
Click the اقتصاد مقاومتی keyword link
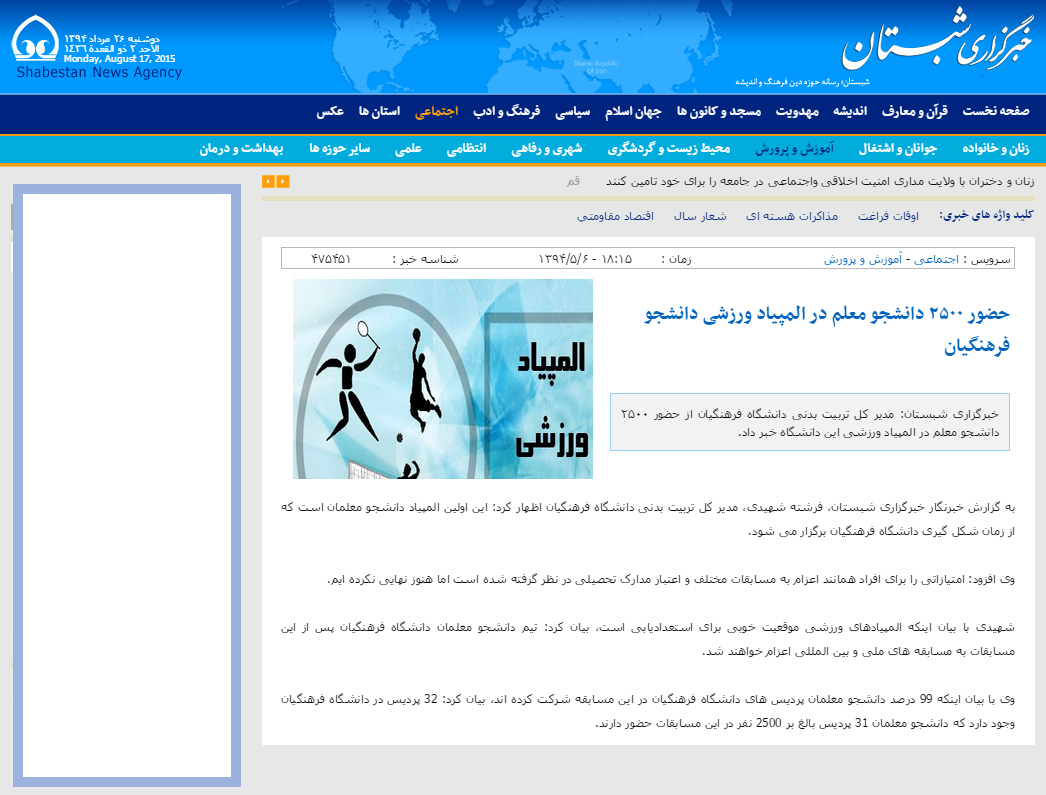tap(615, 216)
